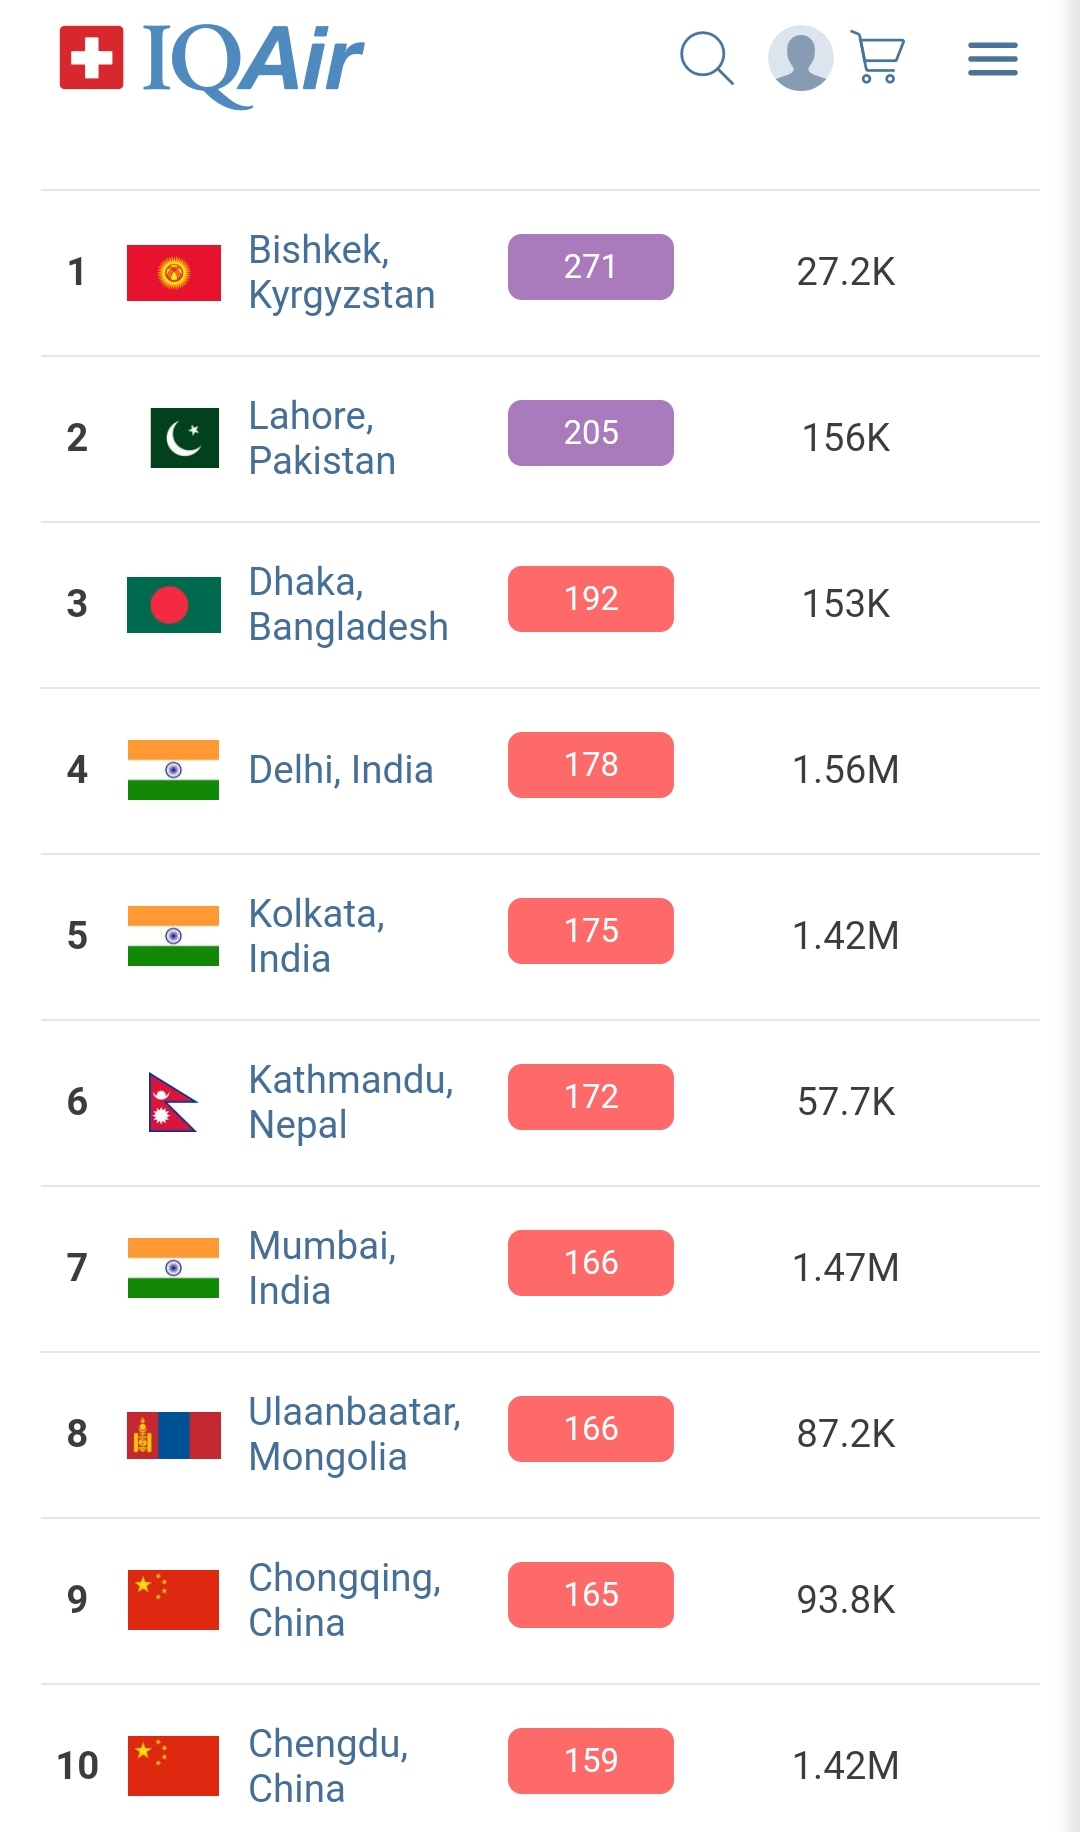Go to IQAir home via logo

click(x=212, y=60)
